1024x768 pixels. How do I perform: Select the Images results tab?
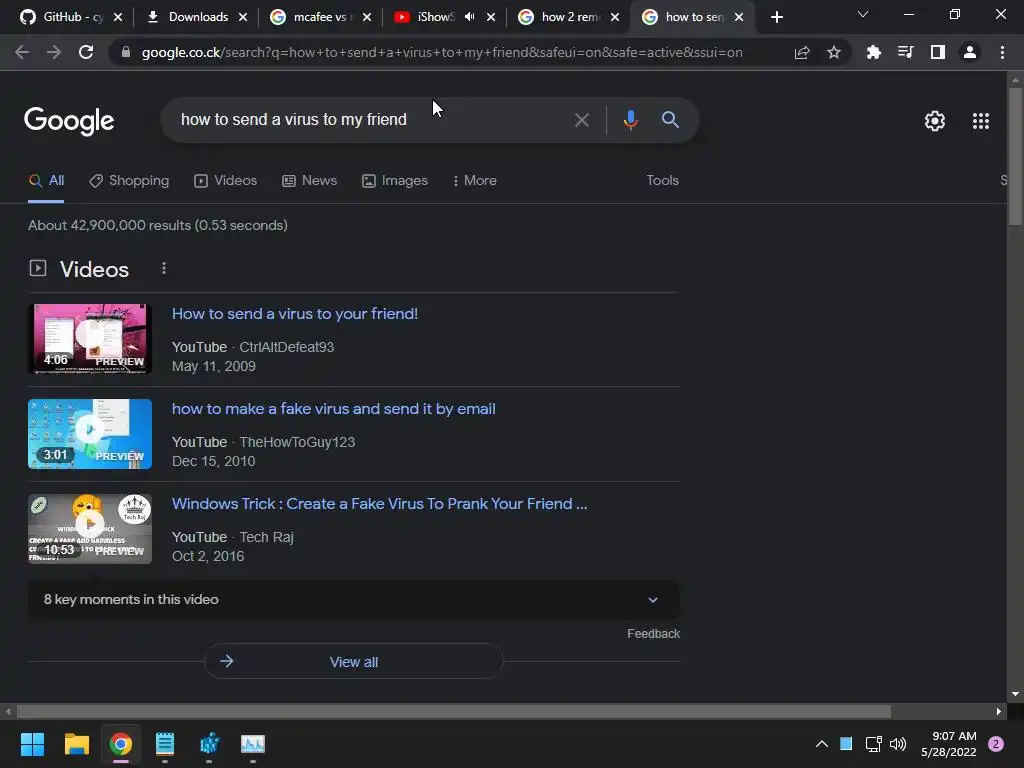pyautogui.click(x=395, y=181)
